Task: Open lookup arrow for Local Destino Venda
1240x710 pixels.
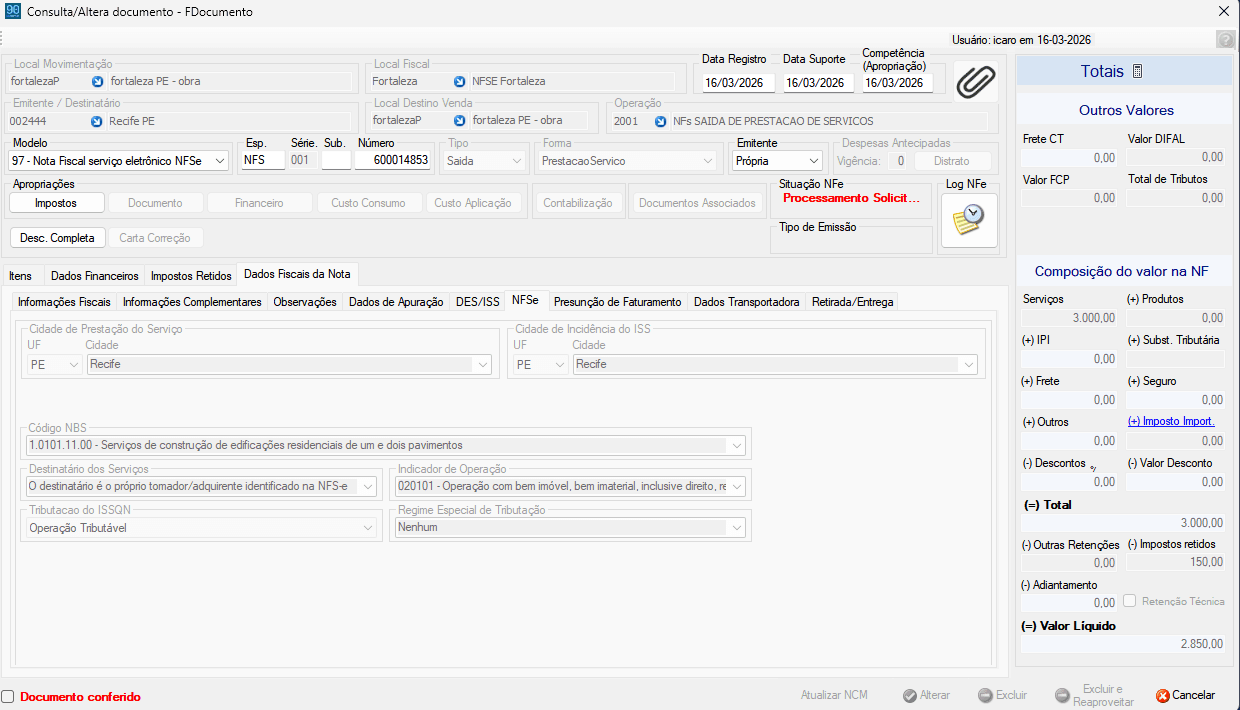Action: [x=459, y=121]
